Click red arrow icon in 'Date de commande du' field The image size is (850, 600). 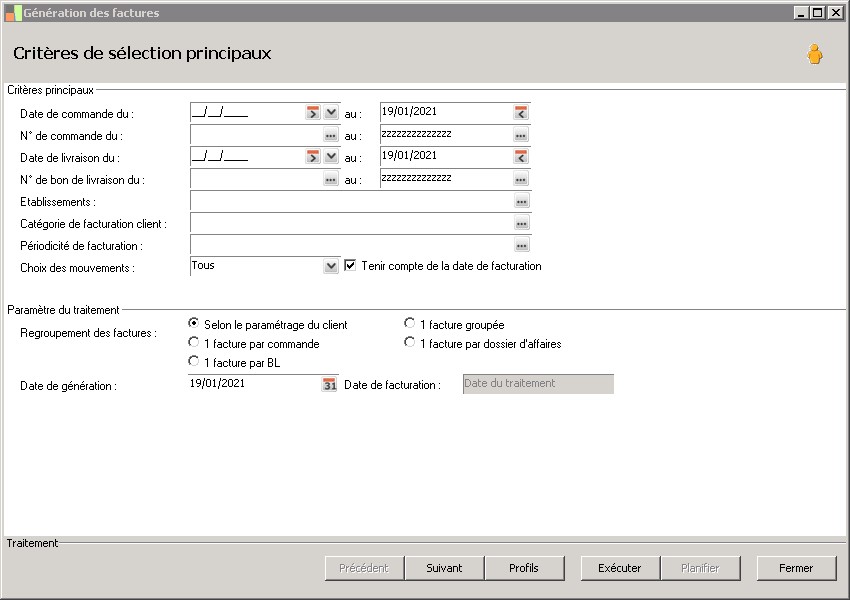point(313,112)
